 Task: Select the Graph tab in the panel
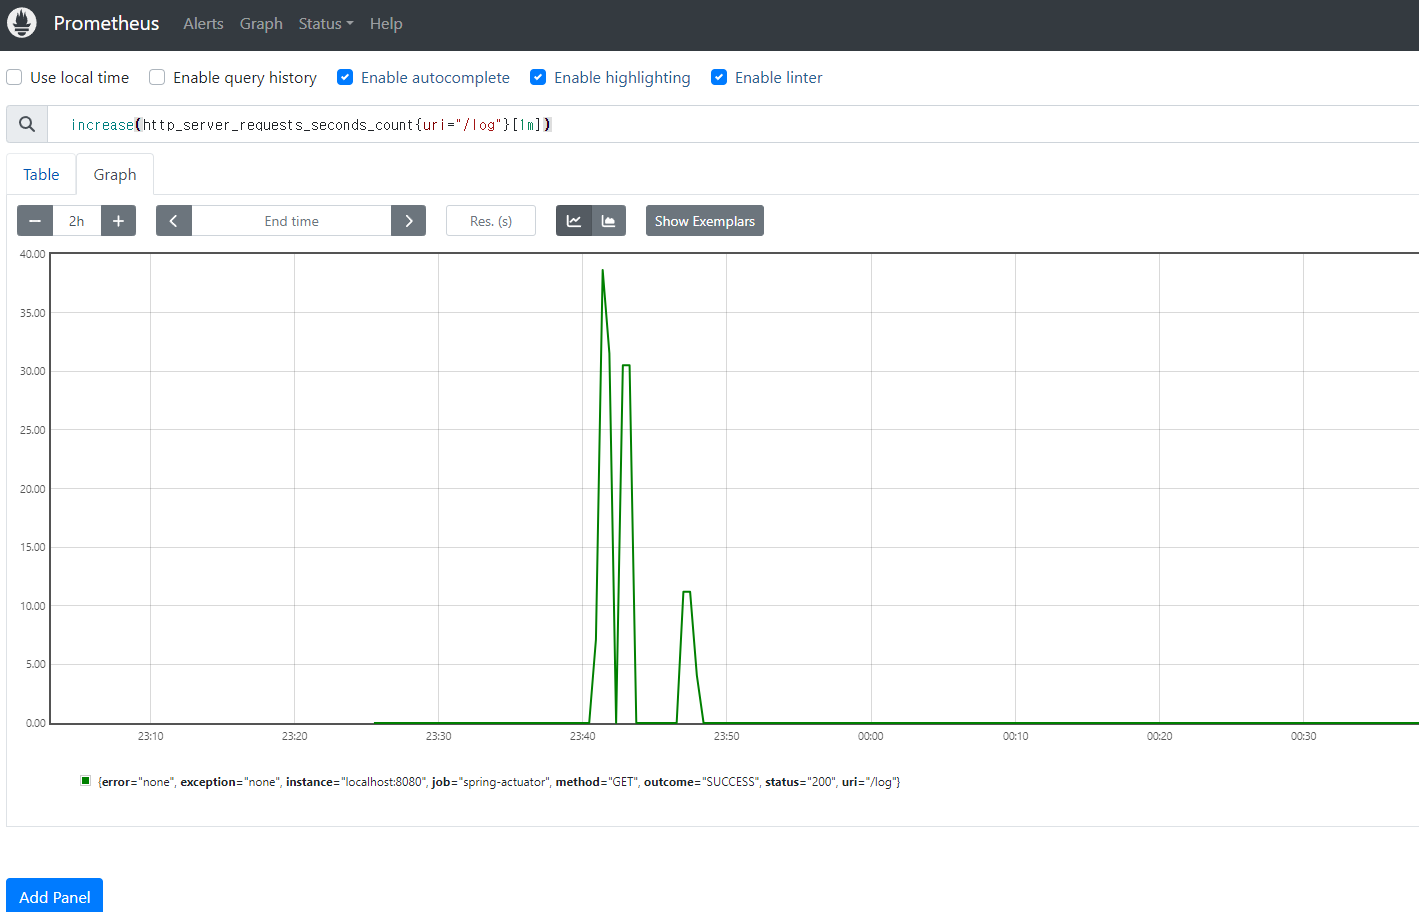115,174
